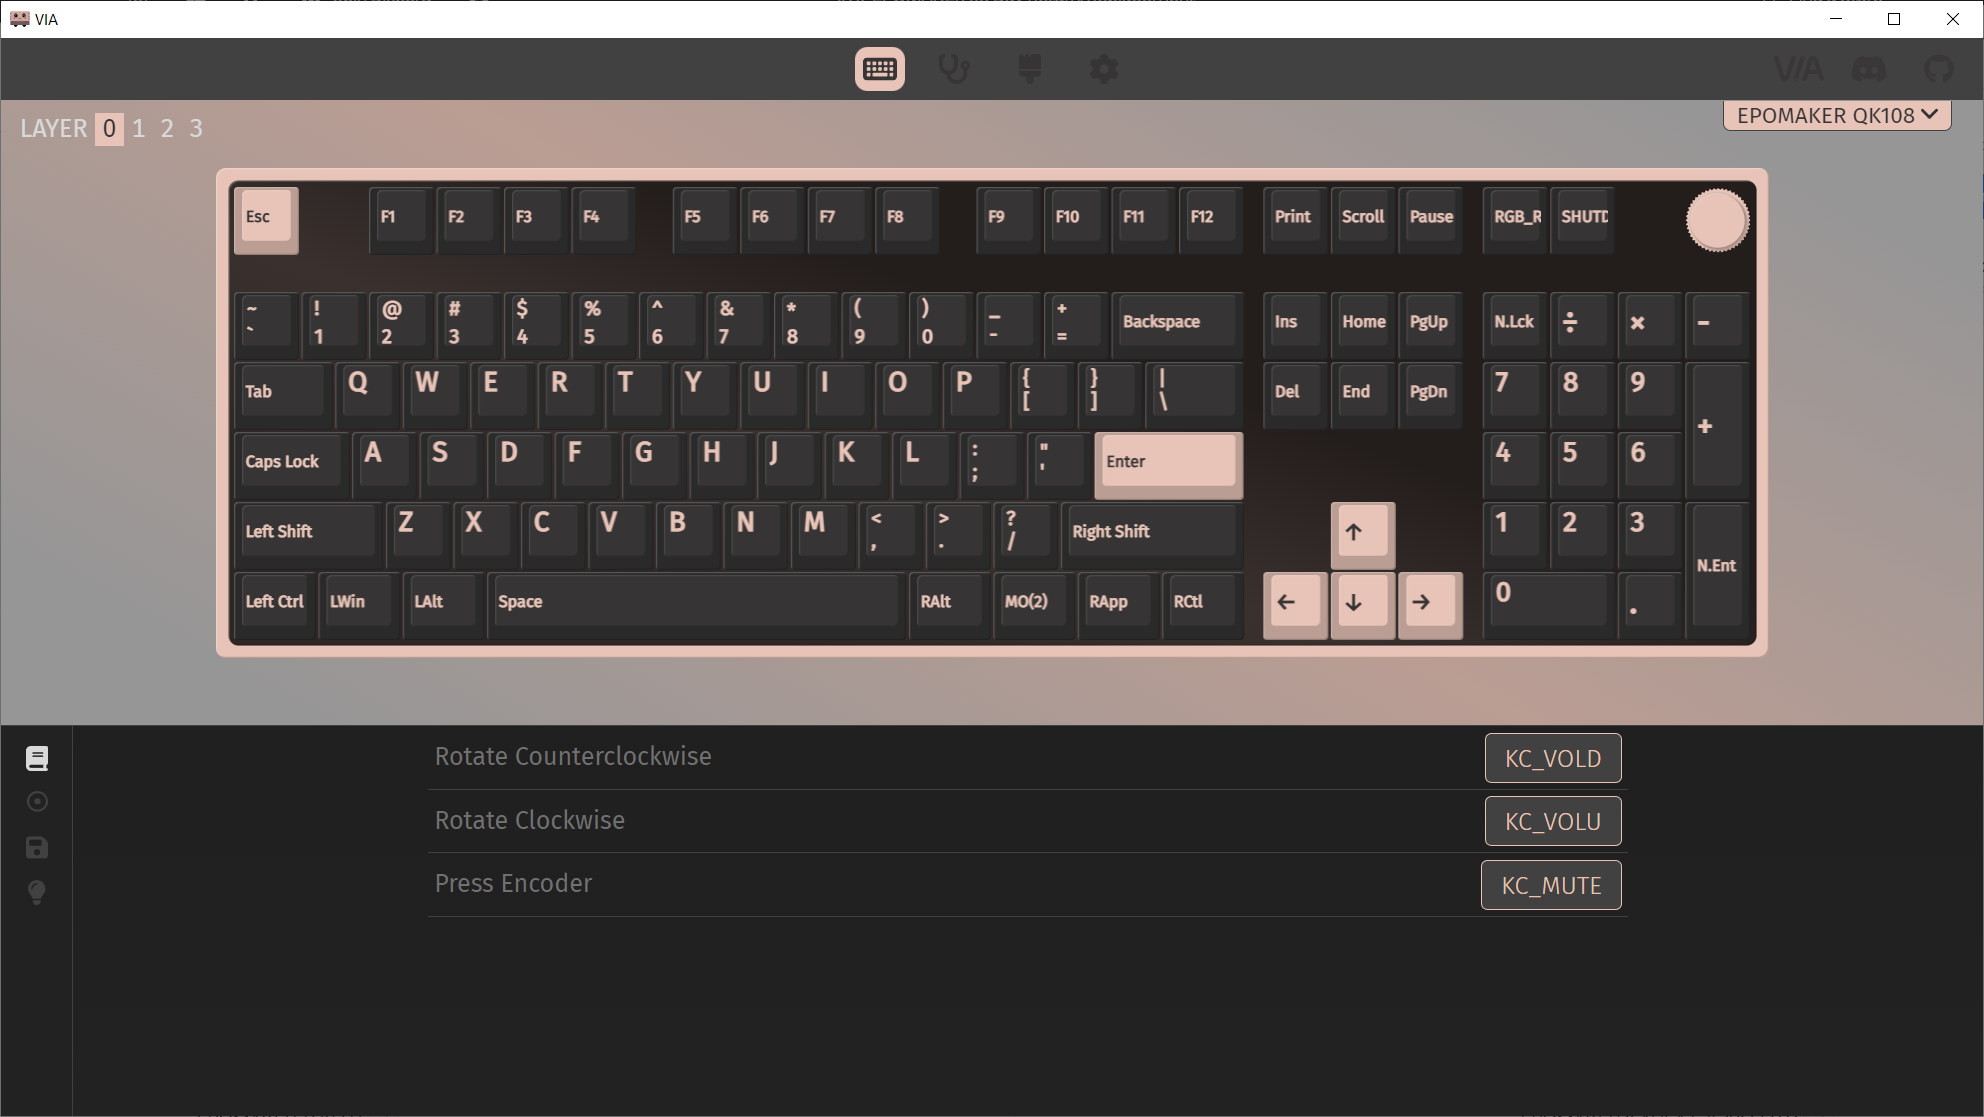Open the Settings gear icon

(x=1104, y=69)
